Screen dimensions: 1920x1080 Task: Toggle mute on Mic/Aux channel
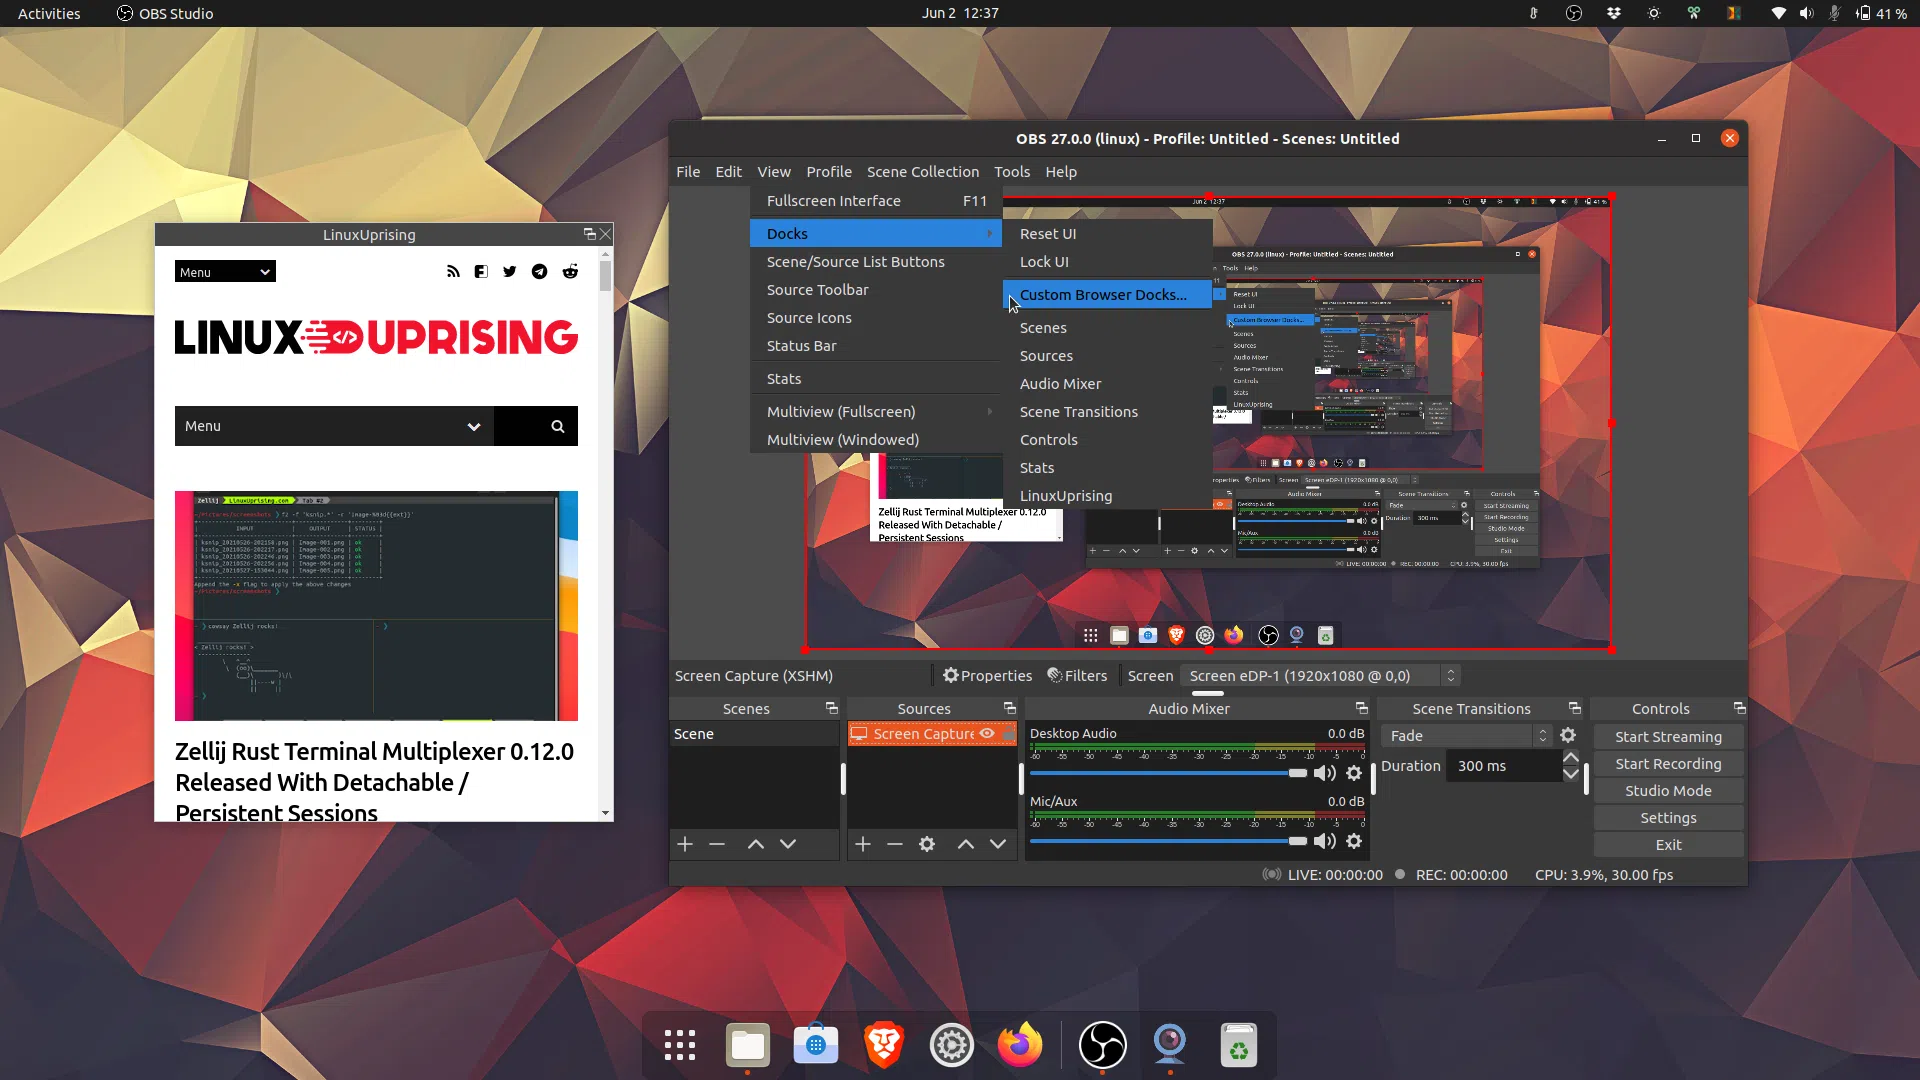pos(1323,840)
